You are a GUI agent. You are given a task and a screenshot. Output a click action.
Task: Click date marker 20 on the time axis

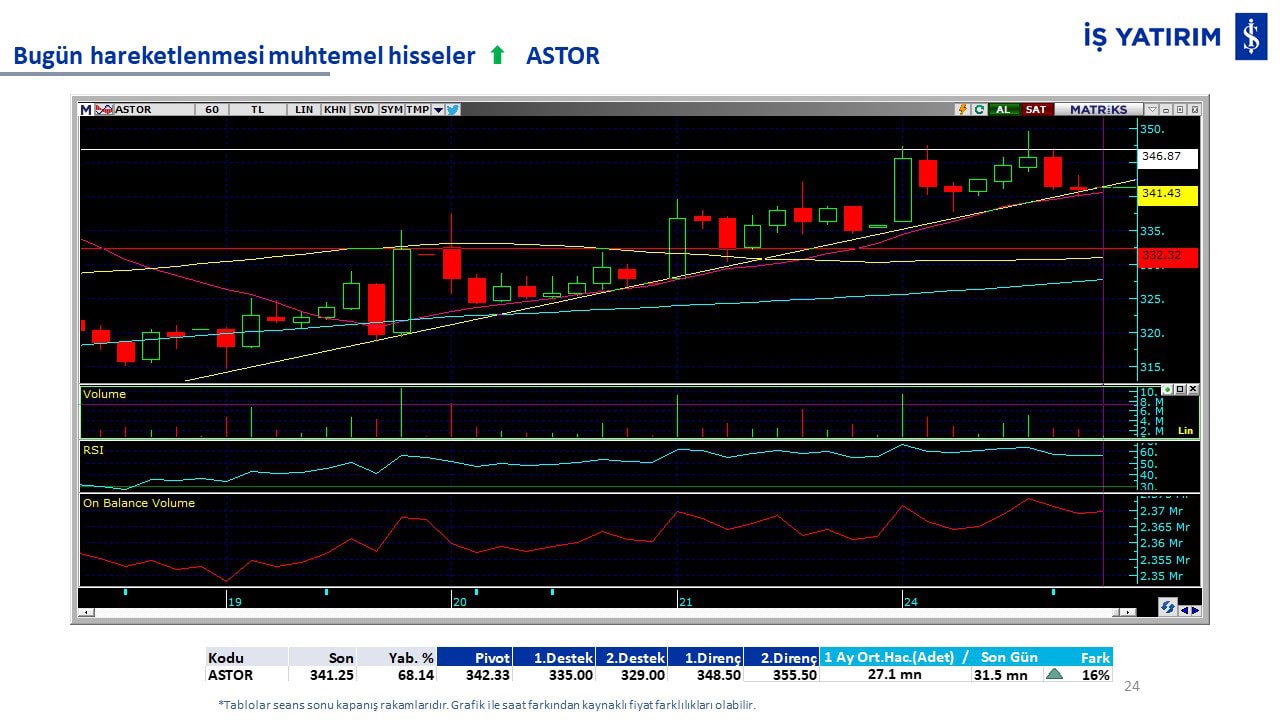pyautogui.click(x=459, y=602)
